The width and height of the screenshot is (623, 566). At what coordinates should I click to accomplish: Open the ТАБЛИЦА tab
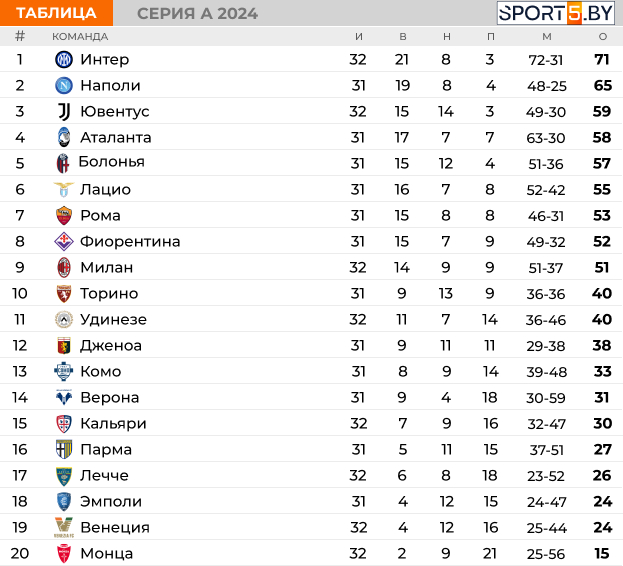[x=56, y=13]
